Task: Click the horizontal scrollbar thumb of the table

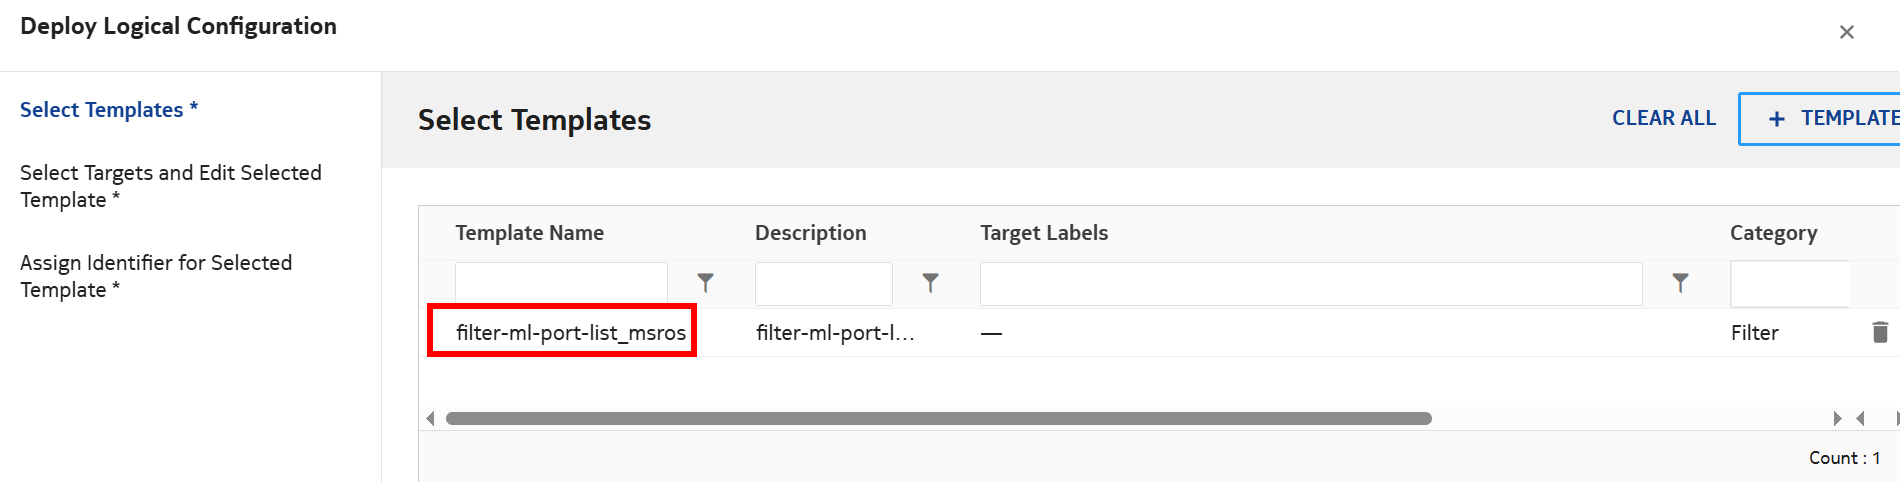Action: tap(938, 418)
